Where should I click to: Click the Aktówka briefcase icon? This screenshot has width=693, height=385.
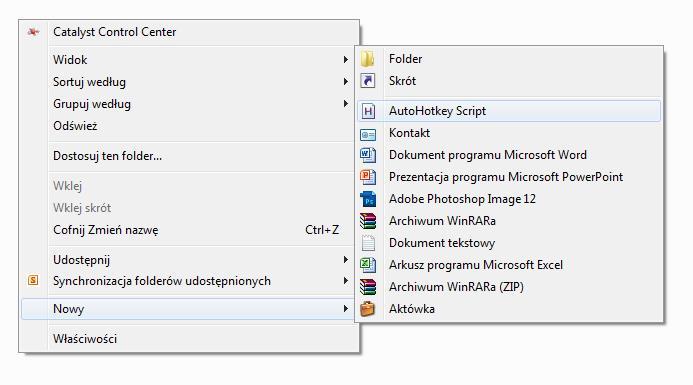click(367, 309)
